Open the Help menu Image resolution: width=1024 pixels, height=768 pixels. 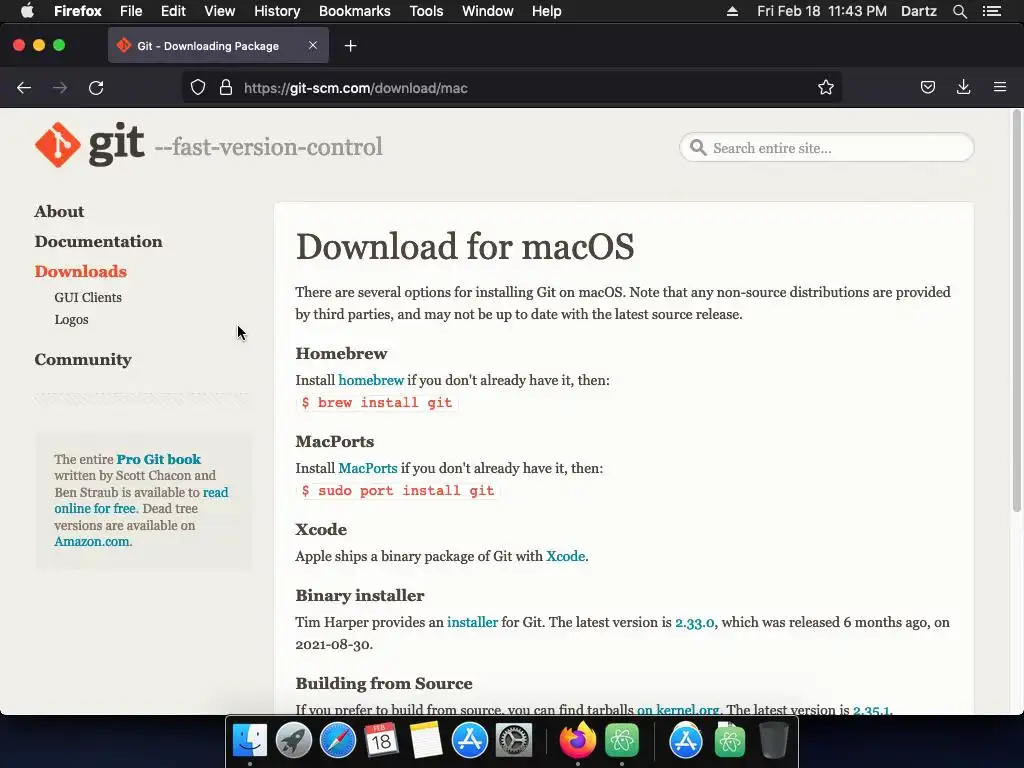coord(547,11)
